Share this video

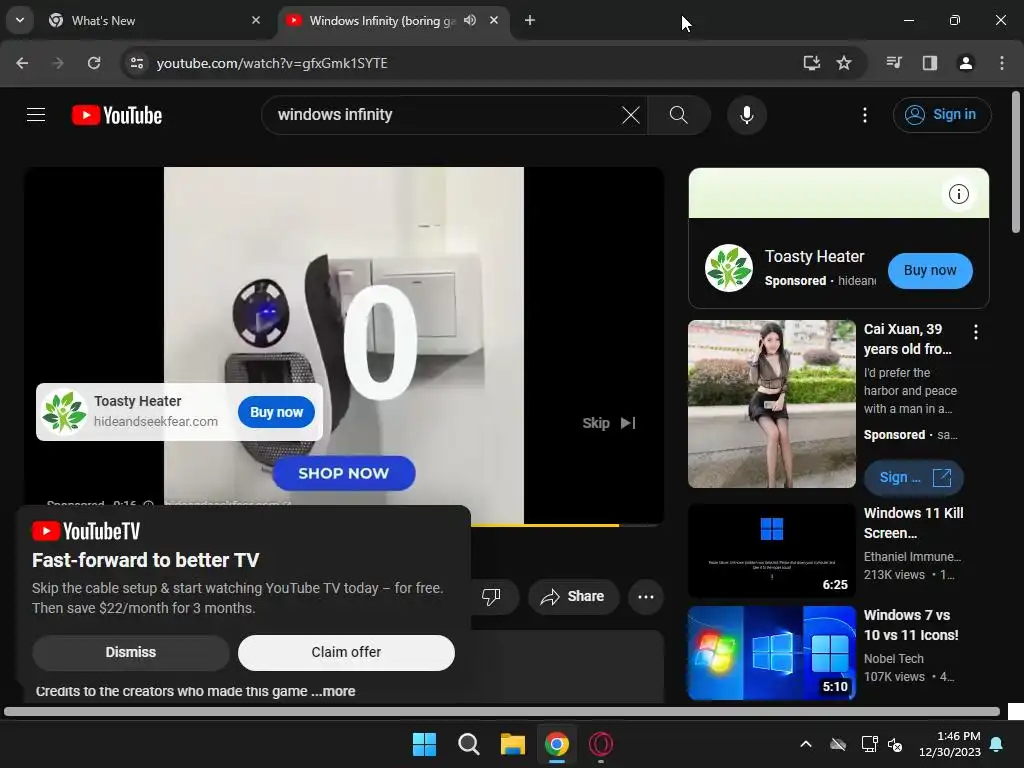573,596
